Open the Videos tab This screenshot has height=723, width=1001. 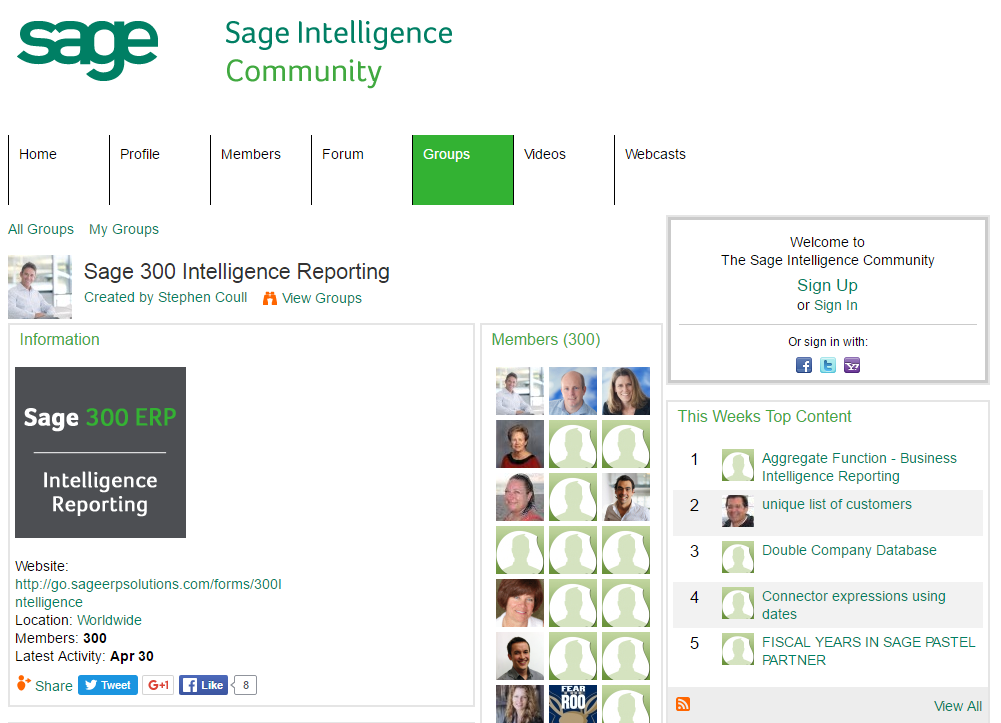(x=564, y=170)
